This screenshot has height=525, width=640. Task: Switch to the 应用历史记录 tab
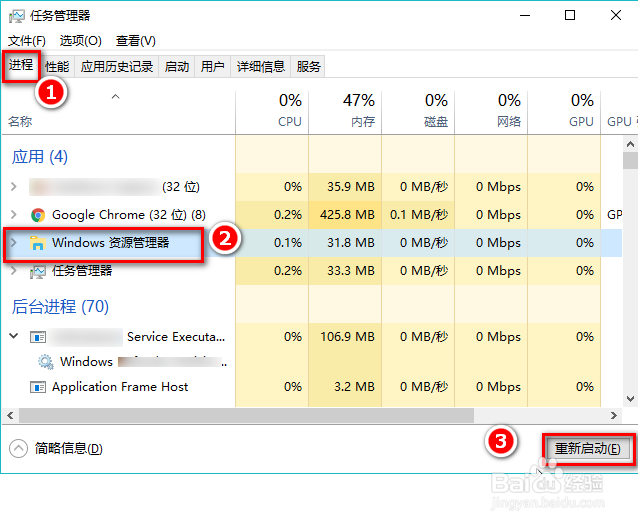click(x=117, y=67)
